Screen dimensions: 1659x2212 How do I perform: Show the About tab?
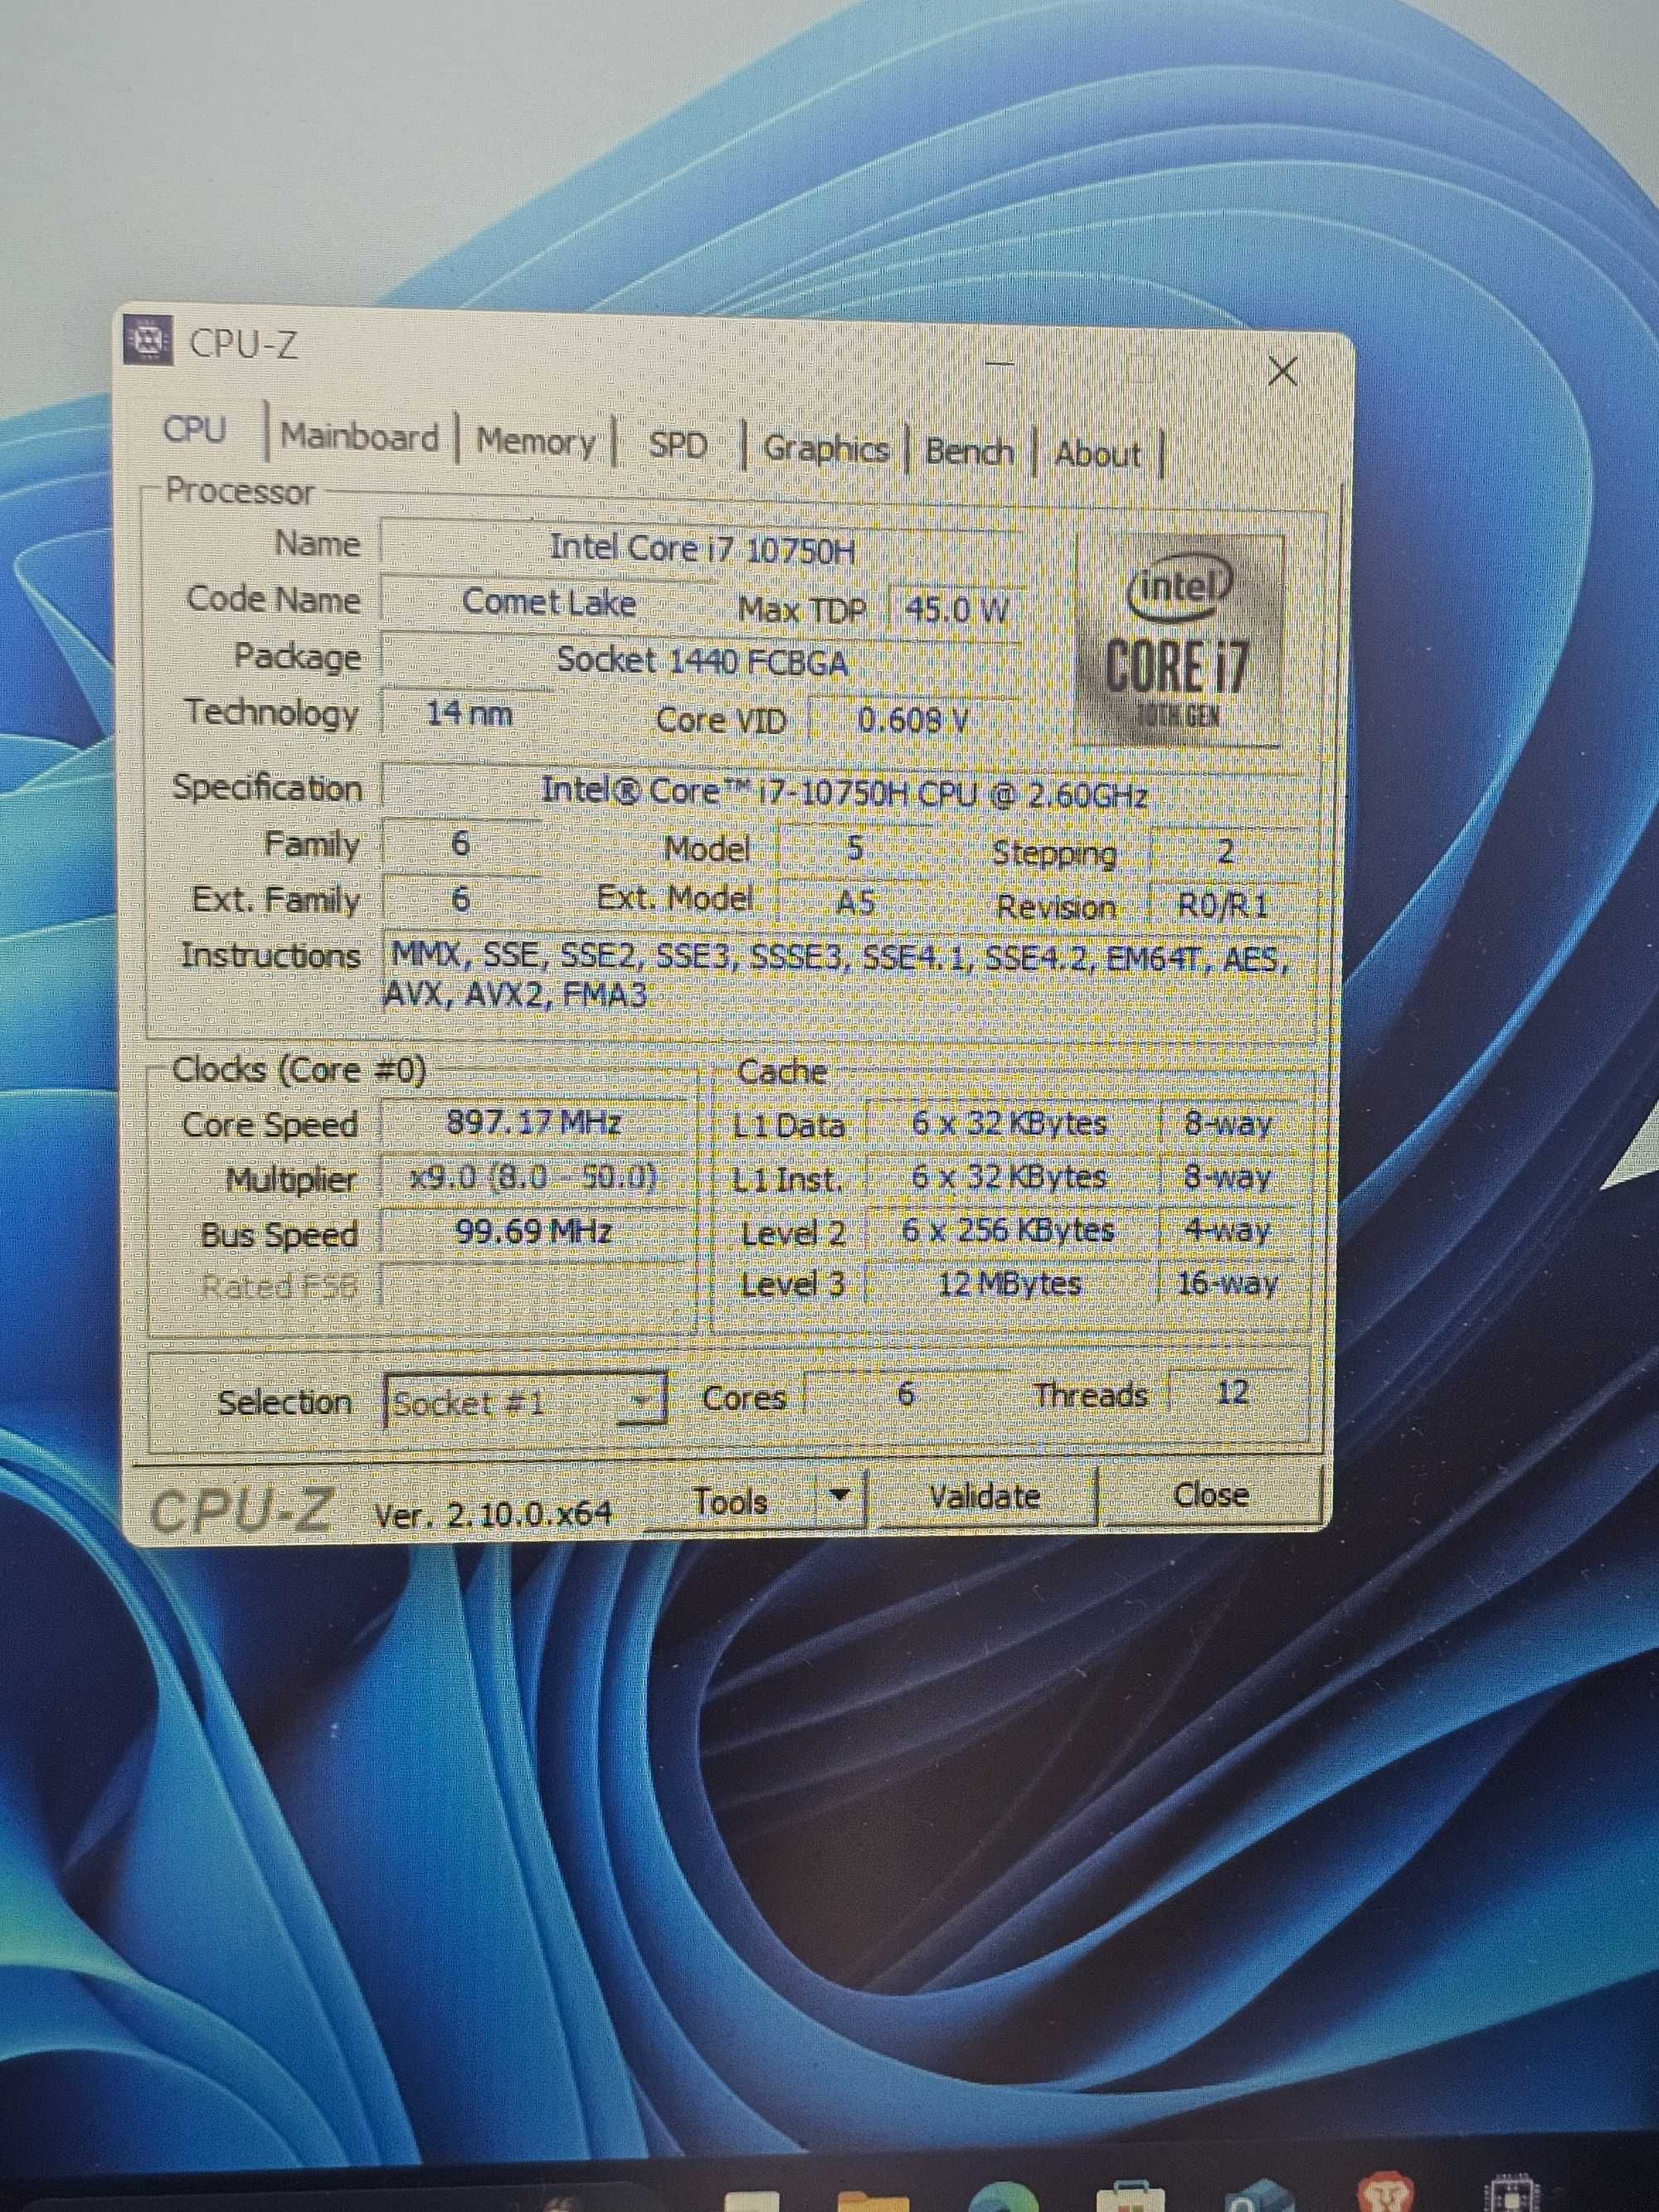1097,455
